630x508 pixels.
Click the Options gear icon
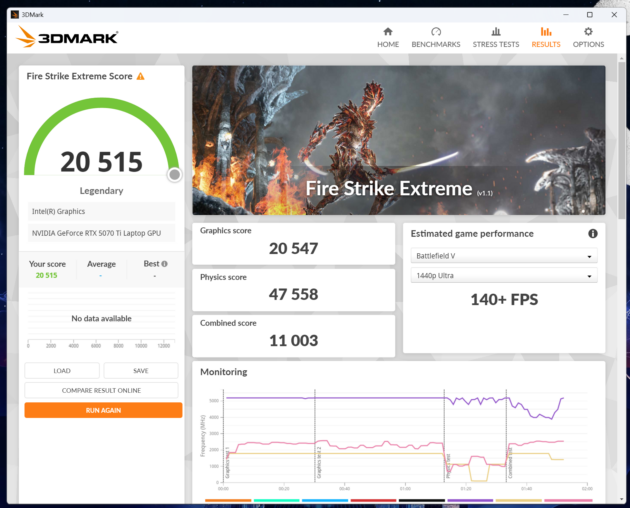tap(588, 31)
